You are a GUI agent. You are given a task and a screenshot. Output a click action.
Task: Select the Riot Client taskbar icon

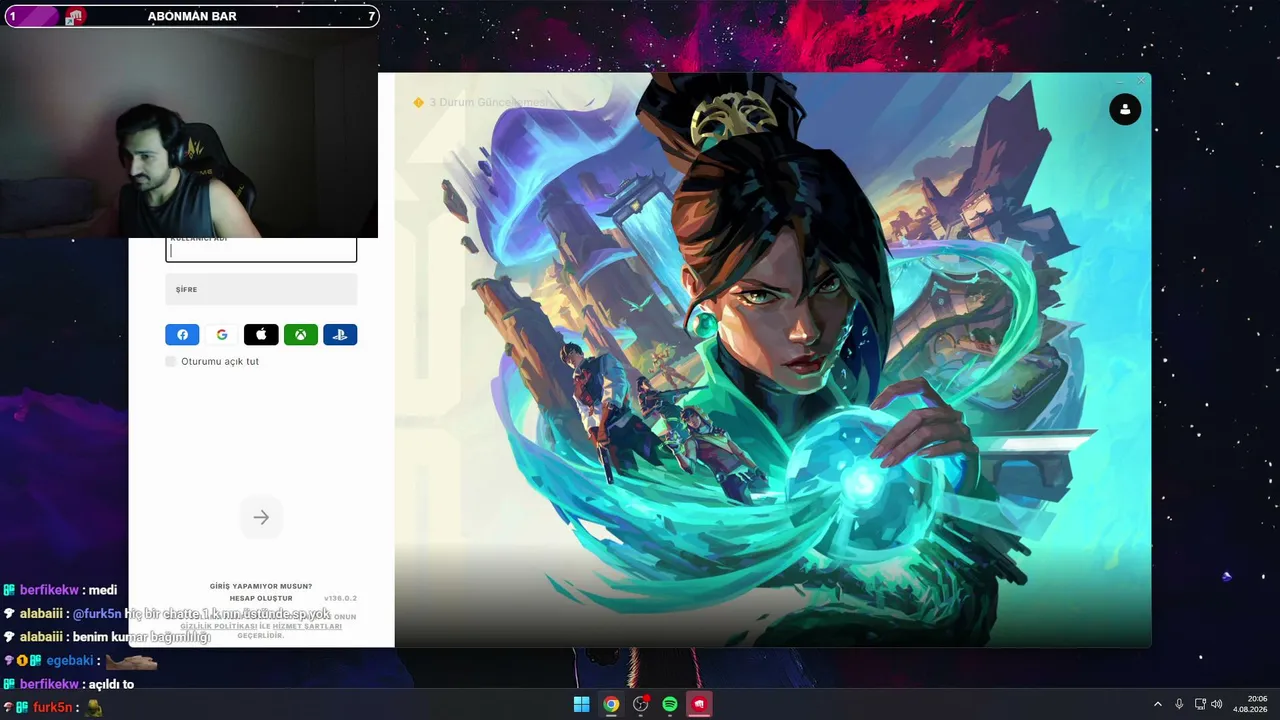699,704
